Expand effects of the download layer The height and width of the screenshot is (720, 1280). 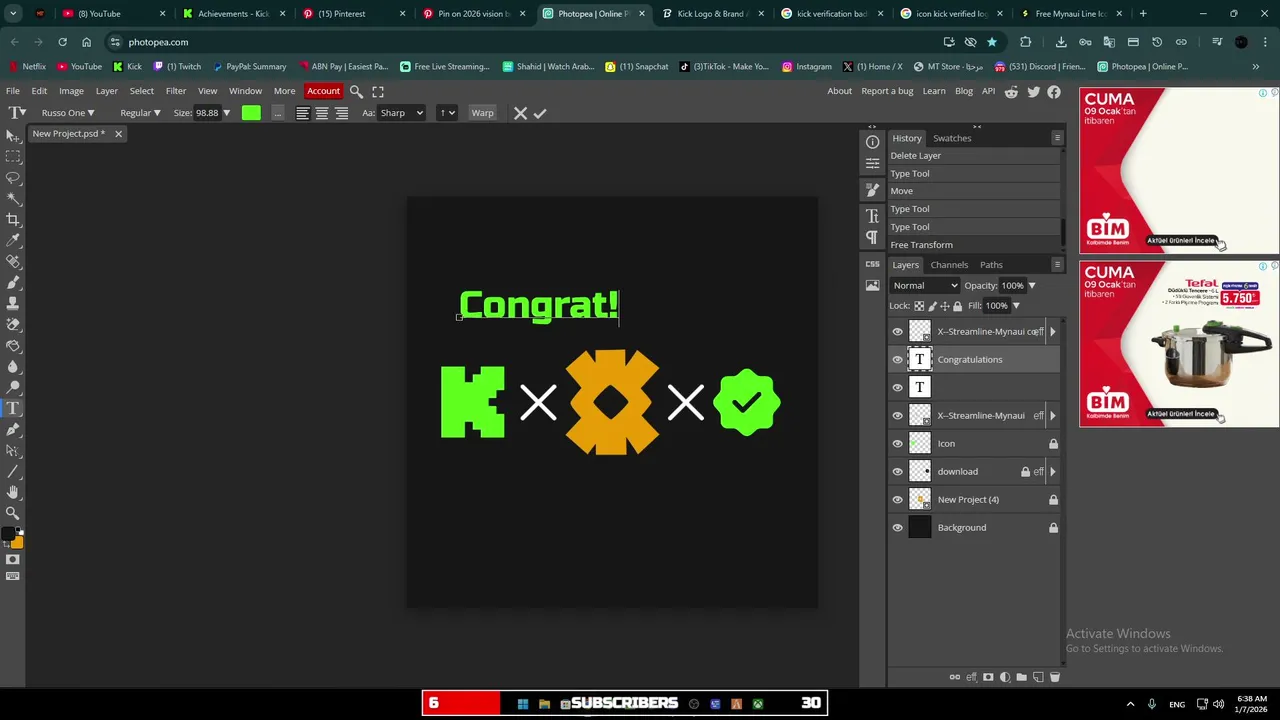(1052, 471)
